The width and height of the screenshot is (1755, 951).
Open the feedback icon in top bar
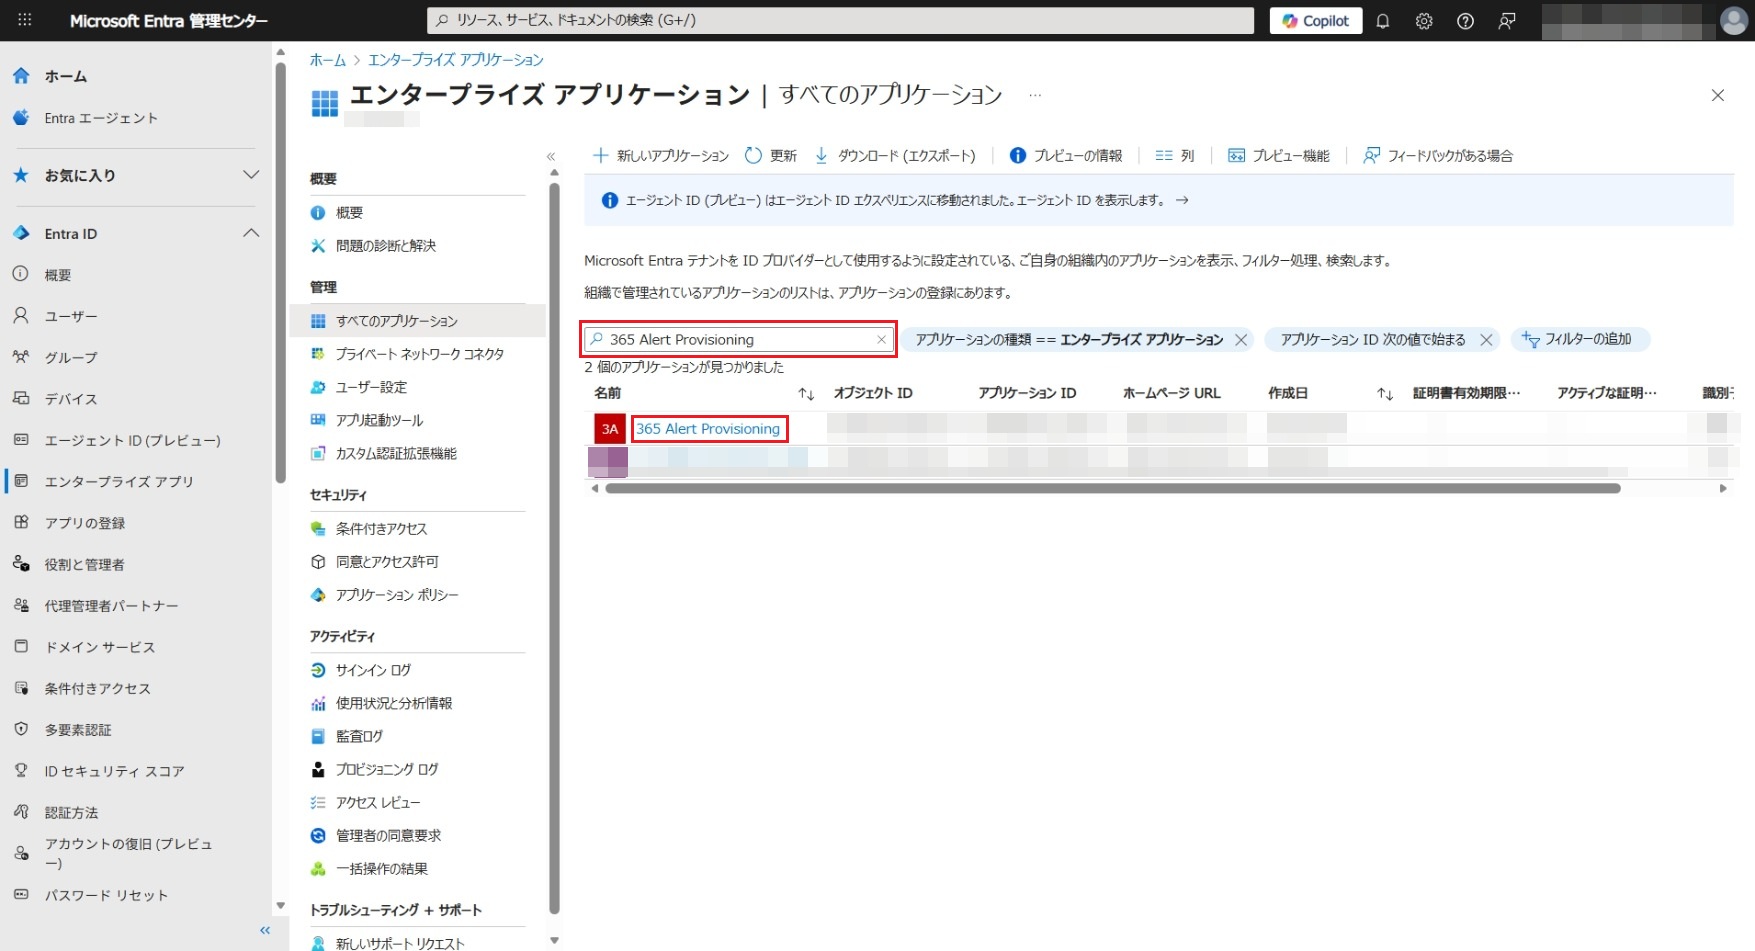(x=1507, y=21)
